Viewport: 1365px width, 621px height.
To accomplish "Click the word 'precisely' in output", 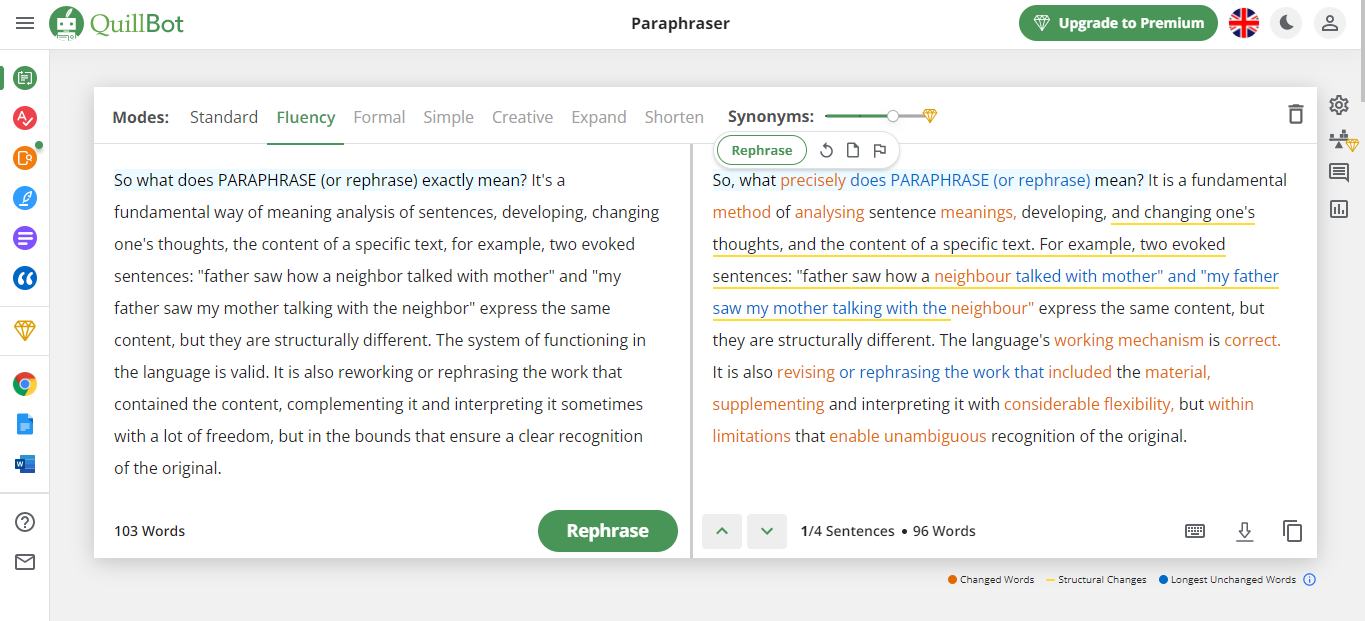I will pos(813,180).
